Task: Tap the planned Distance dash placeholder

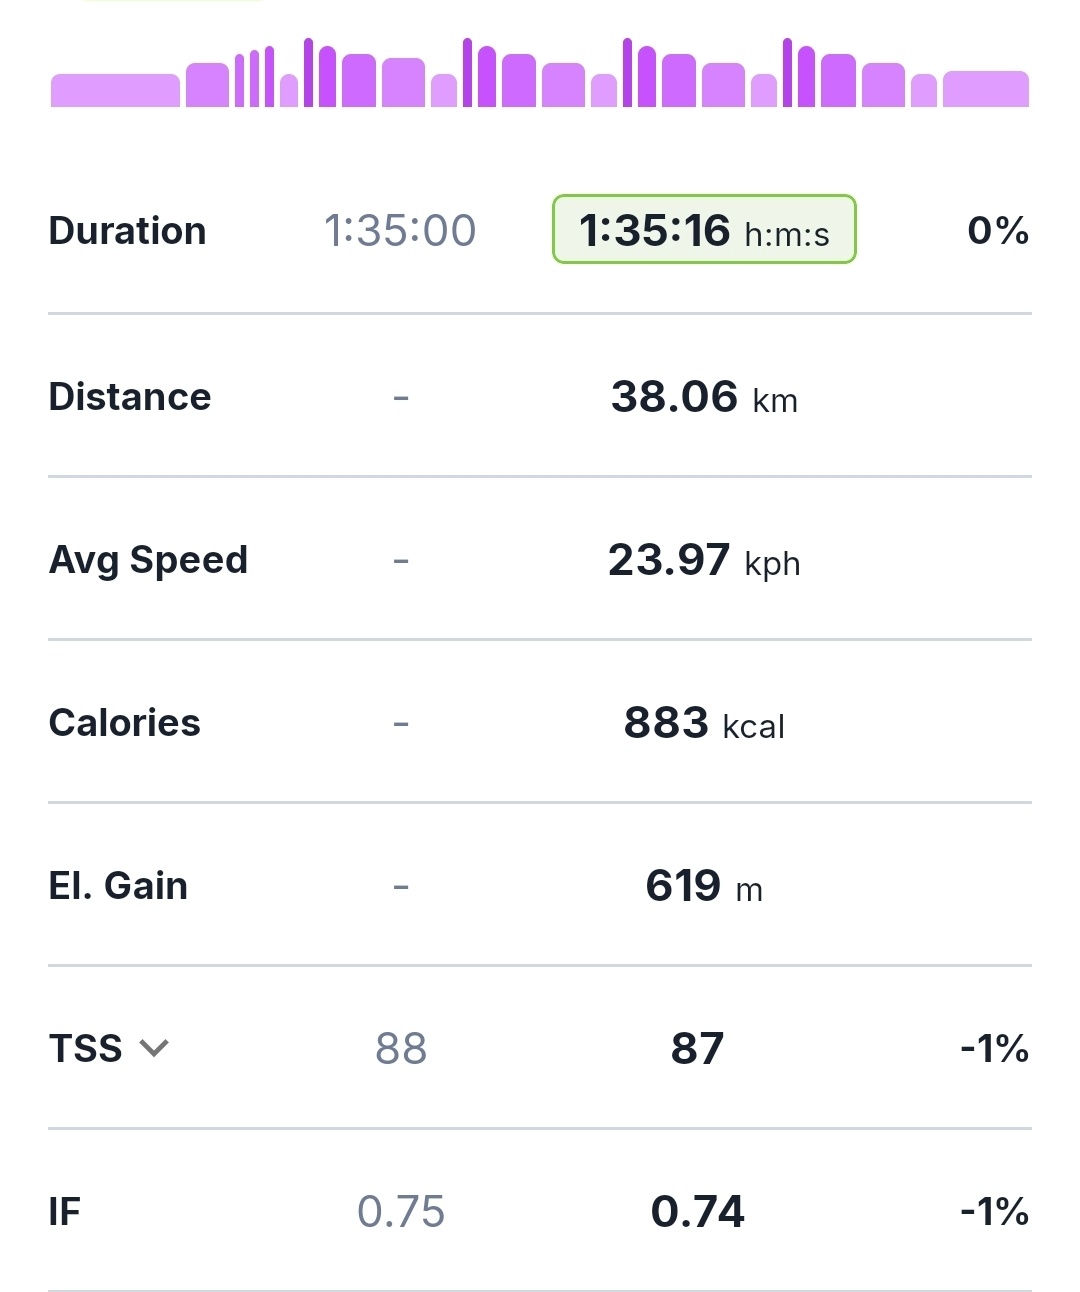Action: (401, 398)
